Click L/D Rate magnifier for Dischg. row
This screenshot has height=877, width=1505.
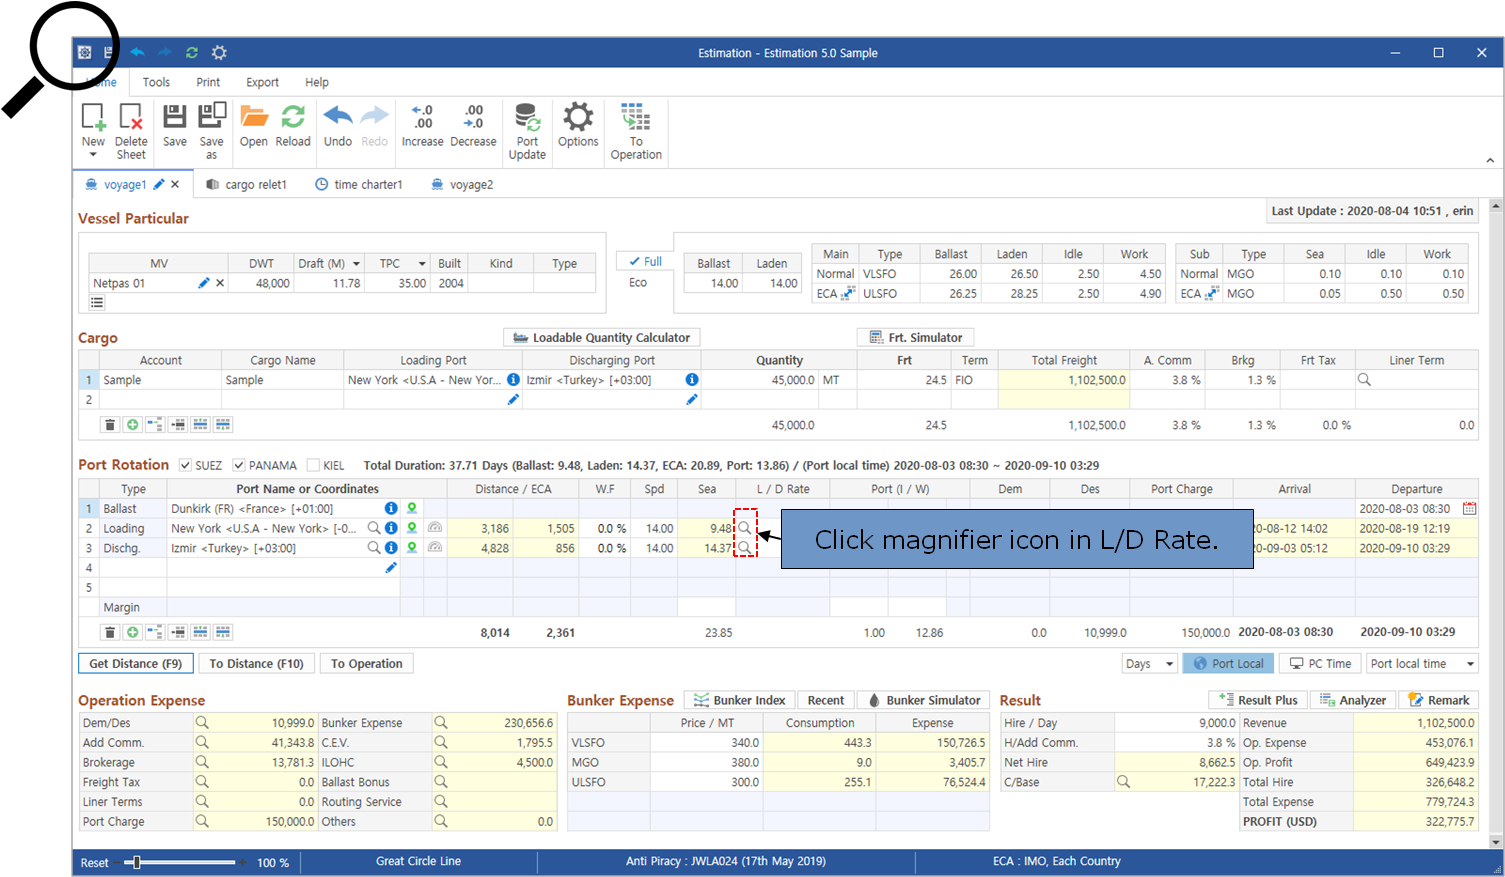pyautogui.click(x=745, y=548)
